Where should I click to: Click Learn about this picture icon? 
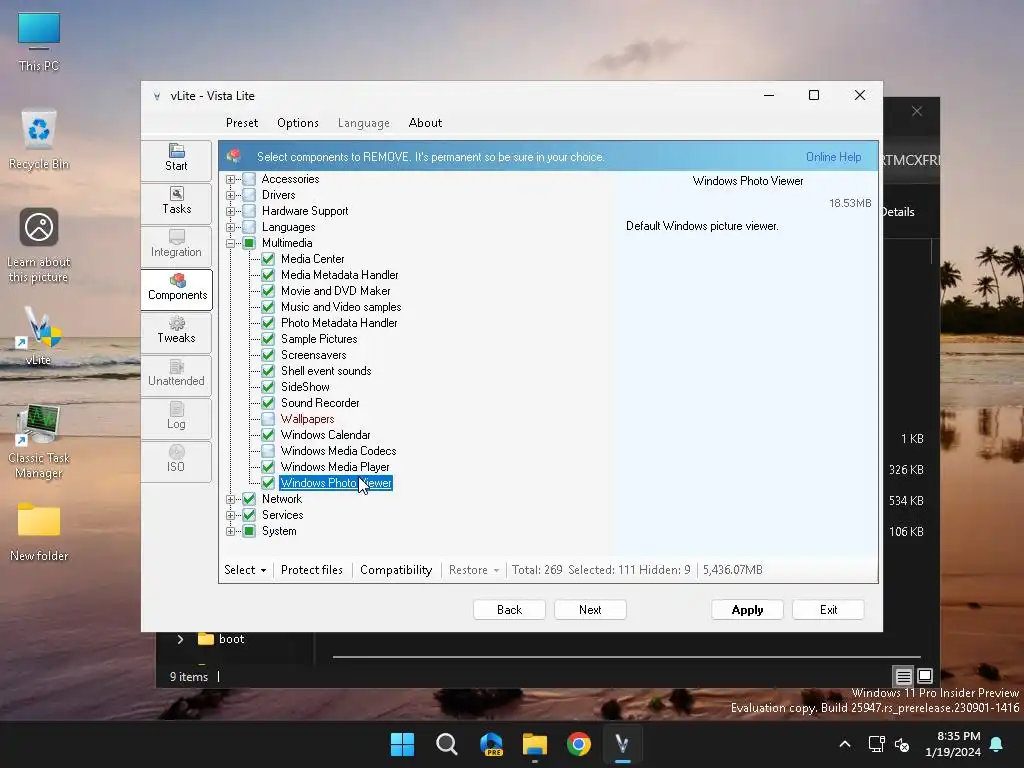[39, 246]
